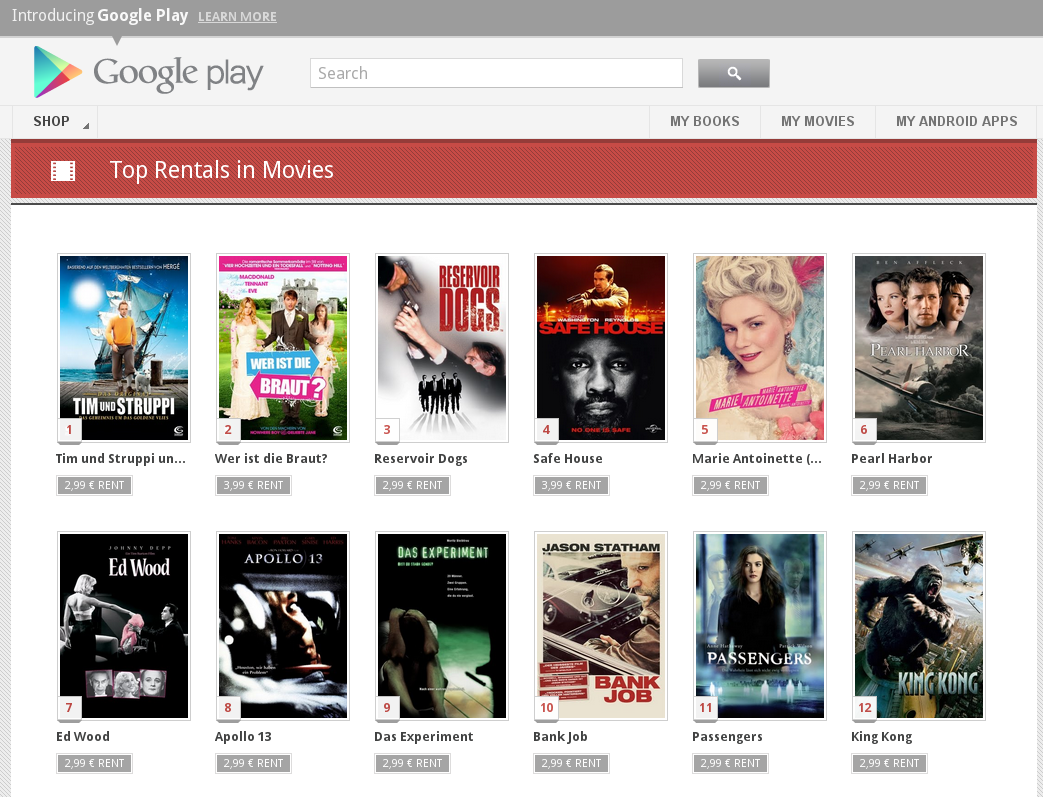Click the 'Tim und Struppi un...' title

pos(120,458)
